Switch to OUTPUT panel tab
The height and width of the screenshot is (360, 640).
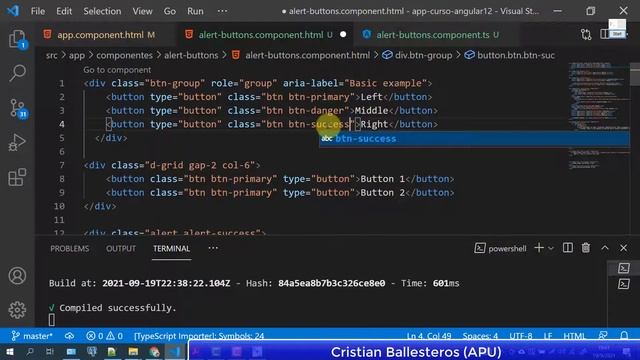pos(121,249)
